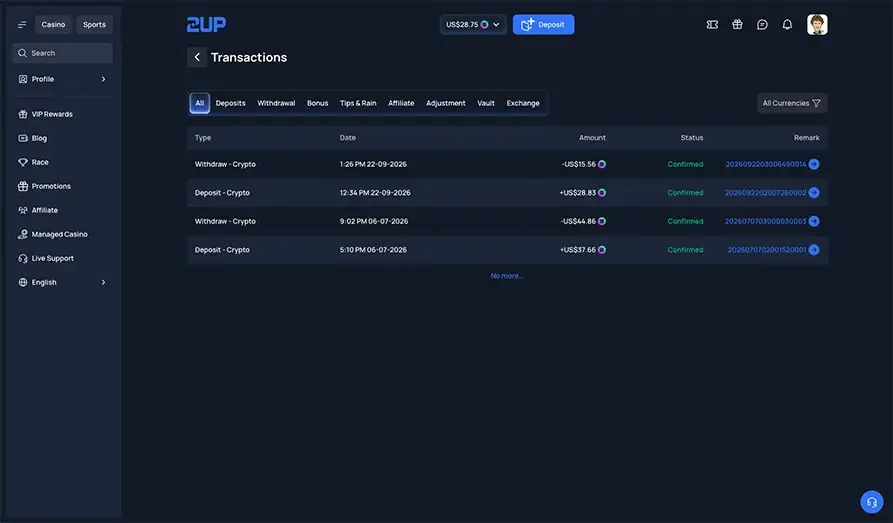Screen dimensions: 893x523
Task: Open the ticket coupon icon in header
Action: (x=712, y=24)
